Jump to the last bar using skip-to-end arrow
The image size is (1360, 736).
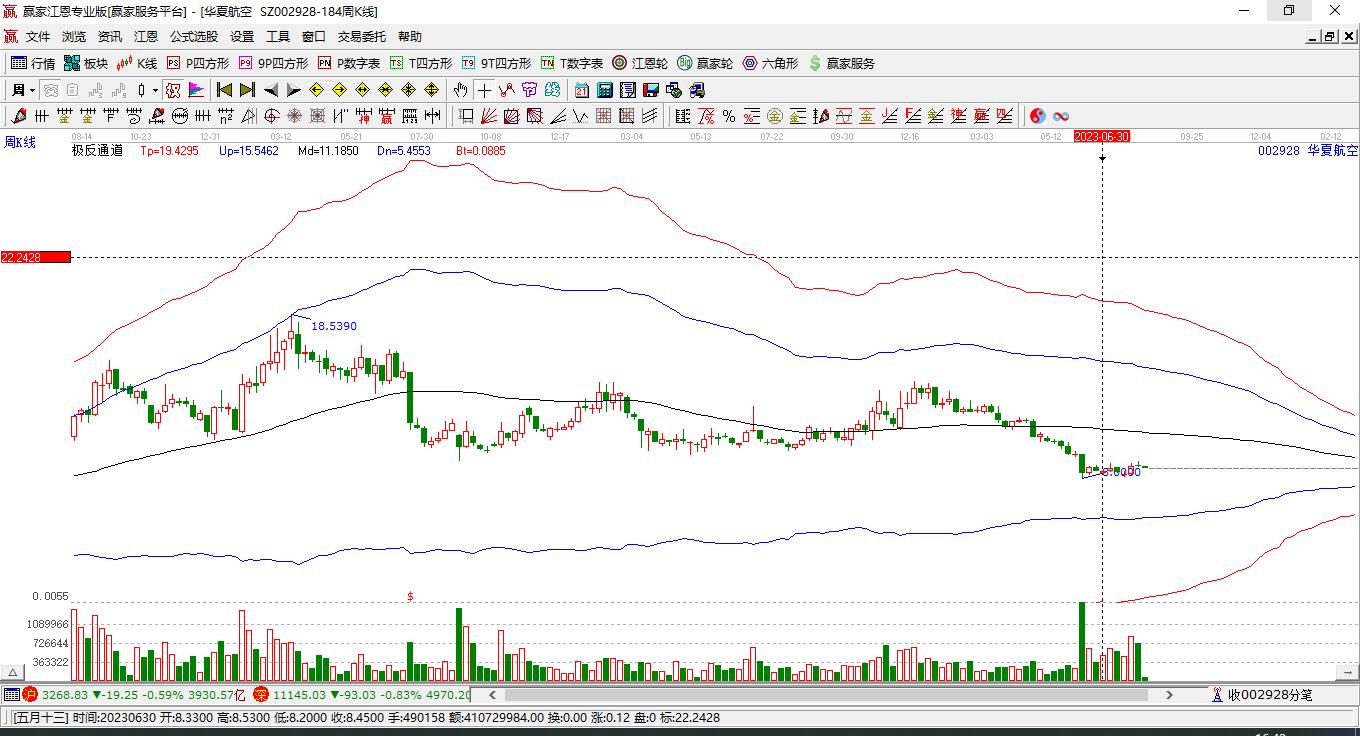point(247,90)
